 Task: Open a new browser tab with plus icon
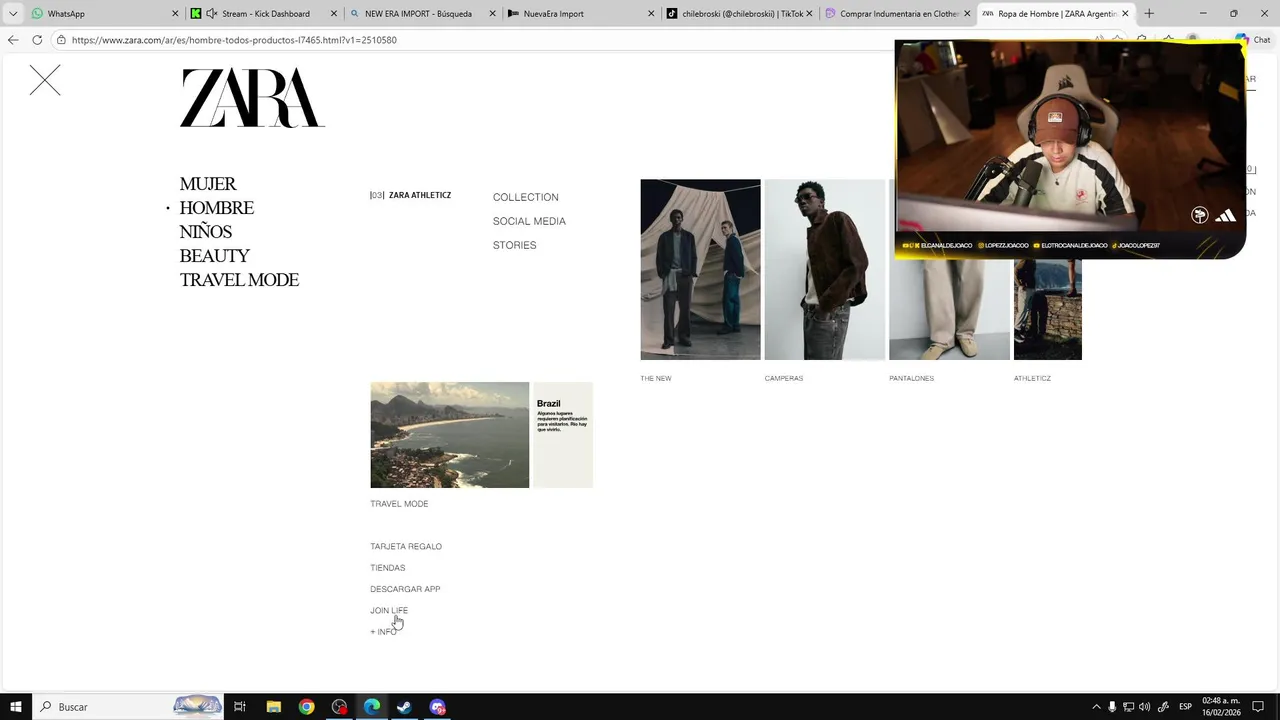point(1149,14)
